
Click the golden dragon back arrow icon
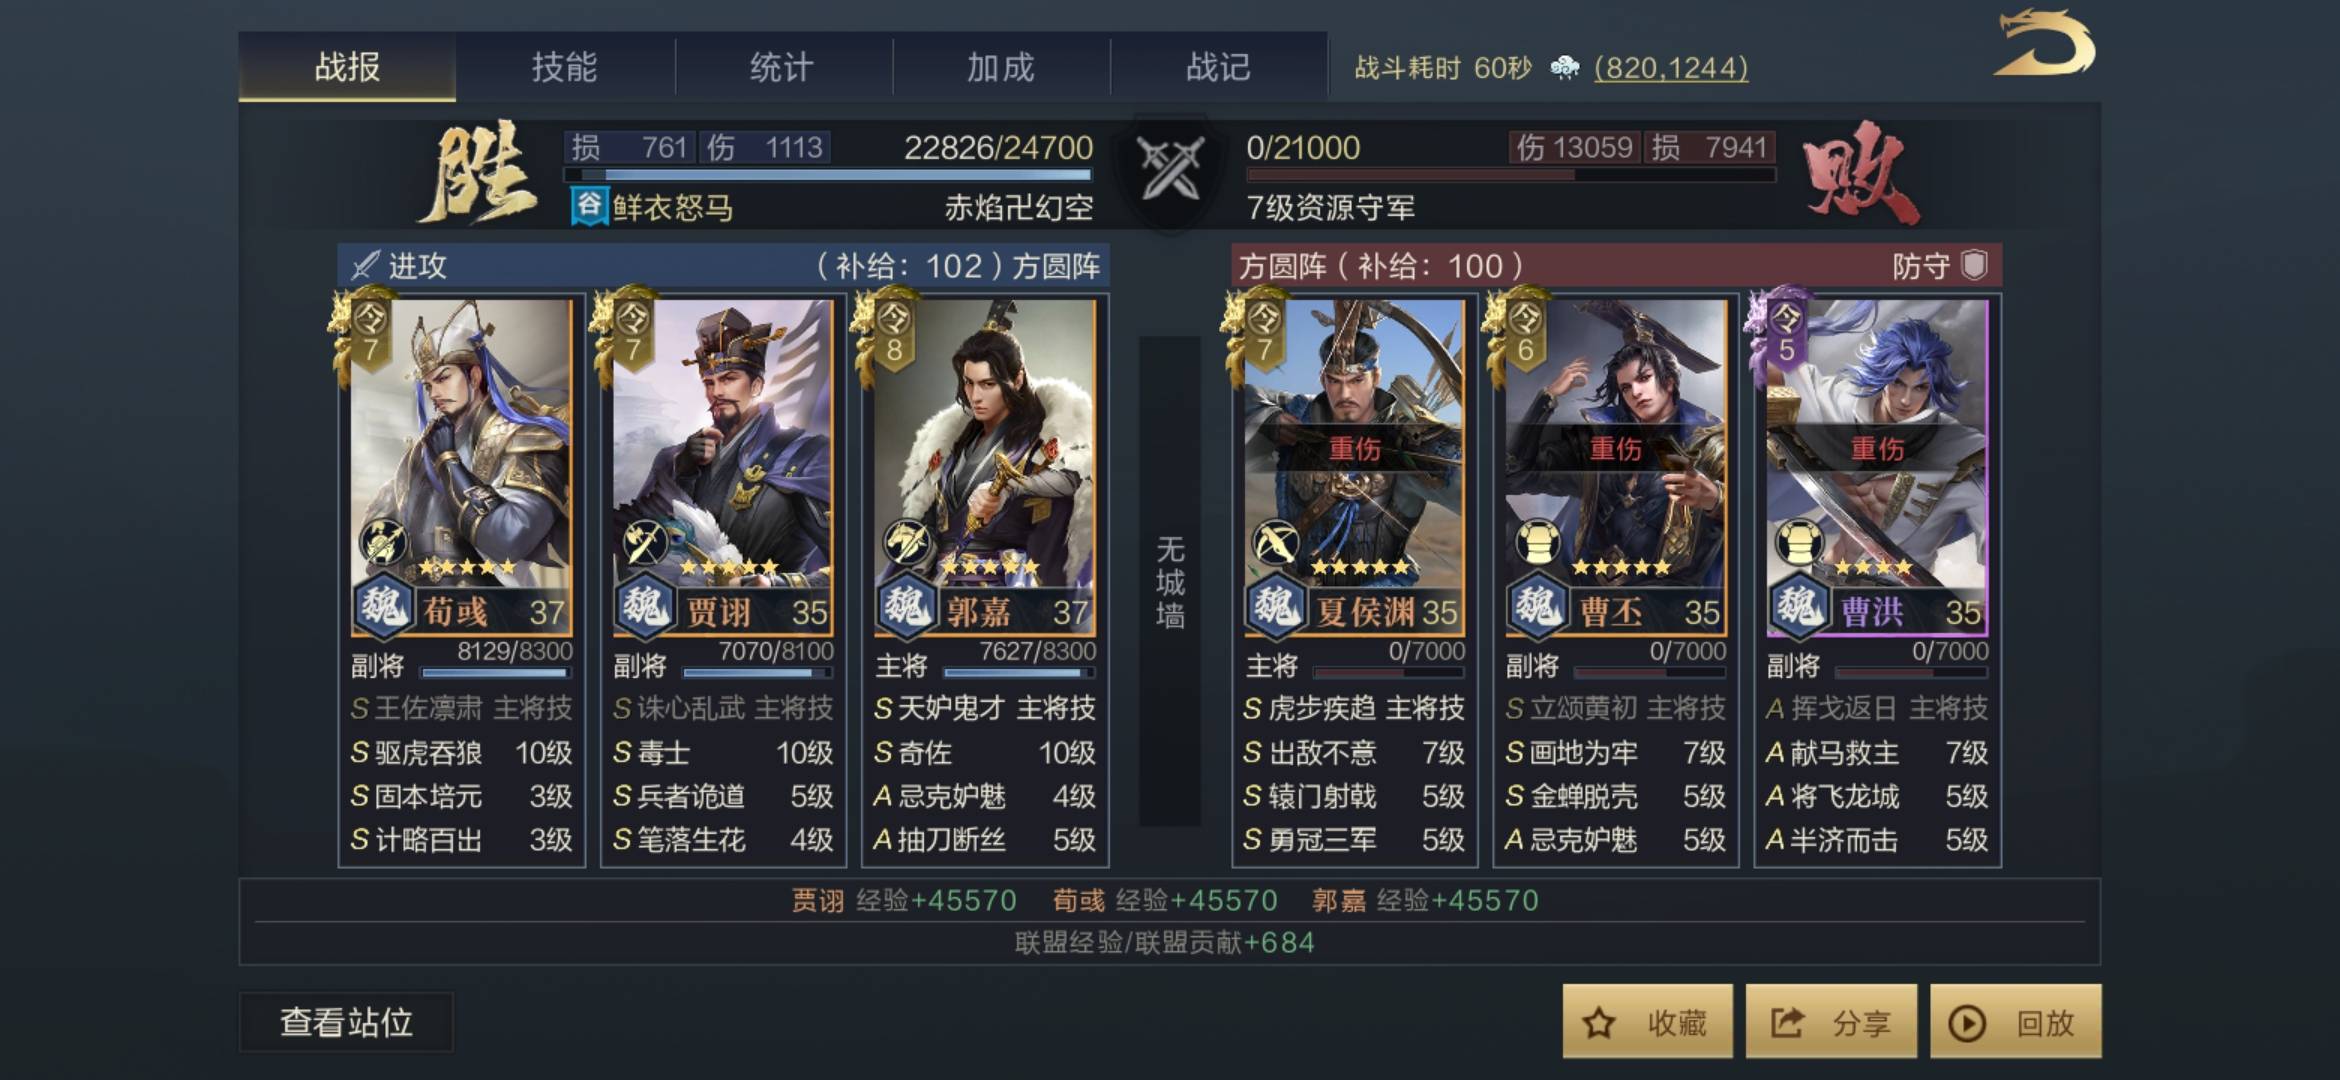coord(2045,44)
